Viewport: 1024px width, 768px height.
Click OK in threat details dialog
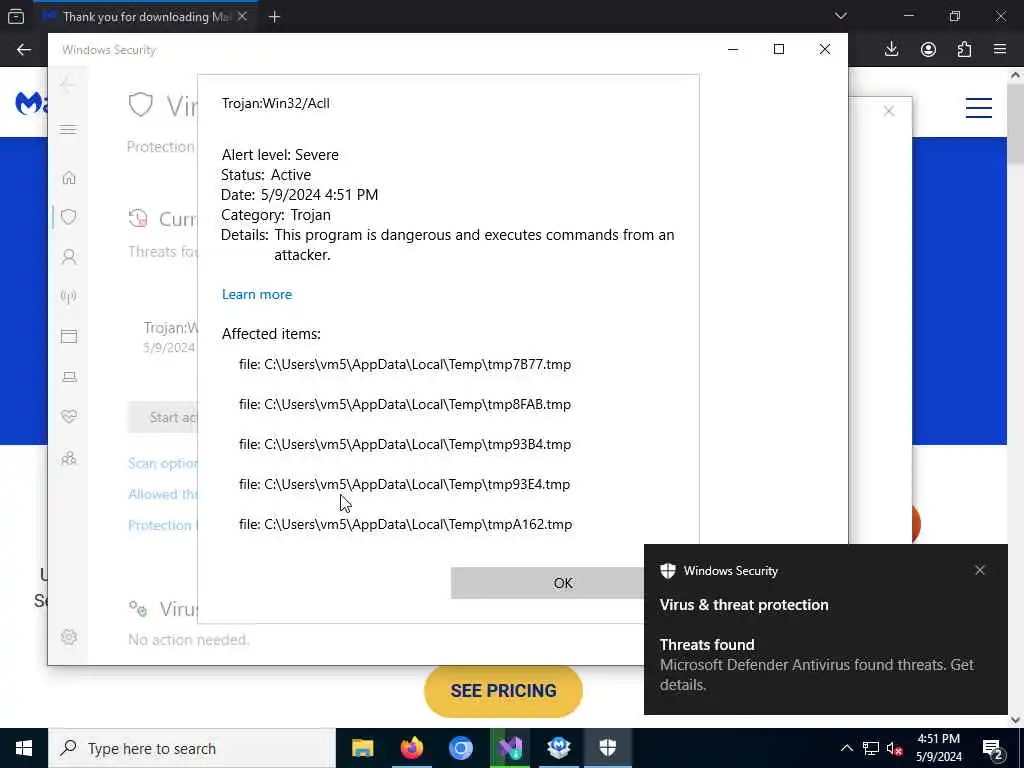547,583
